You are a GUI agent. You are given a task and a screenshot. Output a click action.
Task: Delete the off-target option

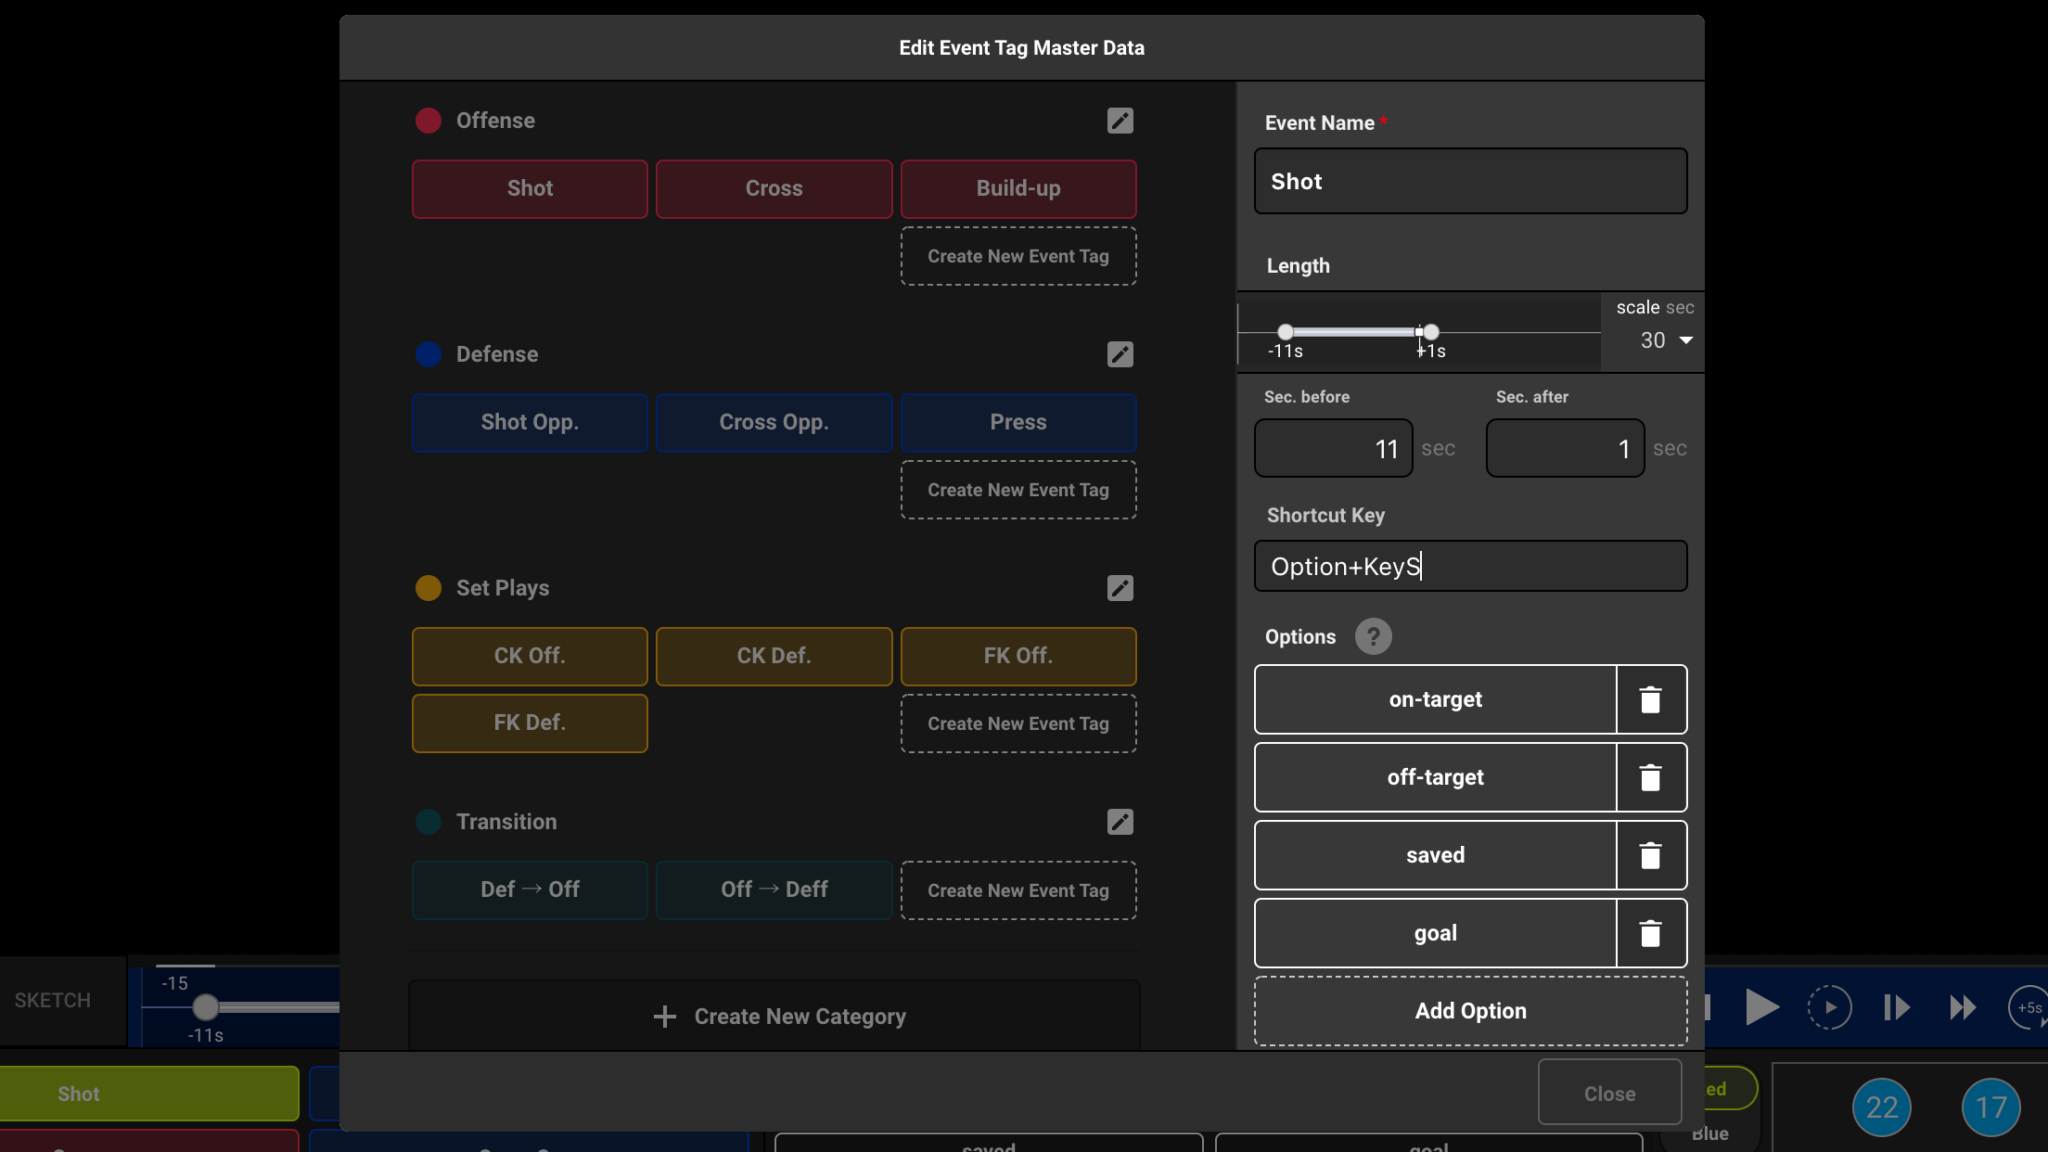1650,777
